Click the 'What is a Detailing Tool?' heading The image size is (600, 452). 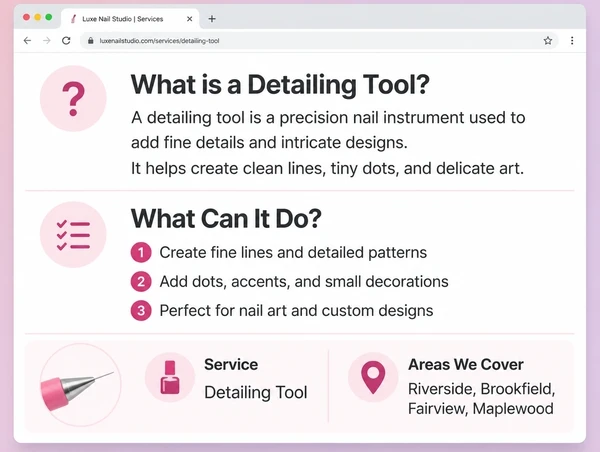[x=280, y=85]
